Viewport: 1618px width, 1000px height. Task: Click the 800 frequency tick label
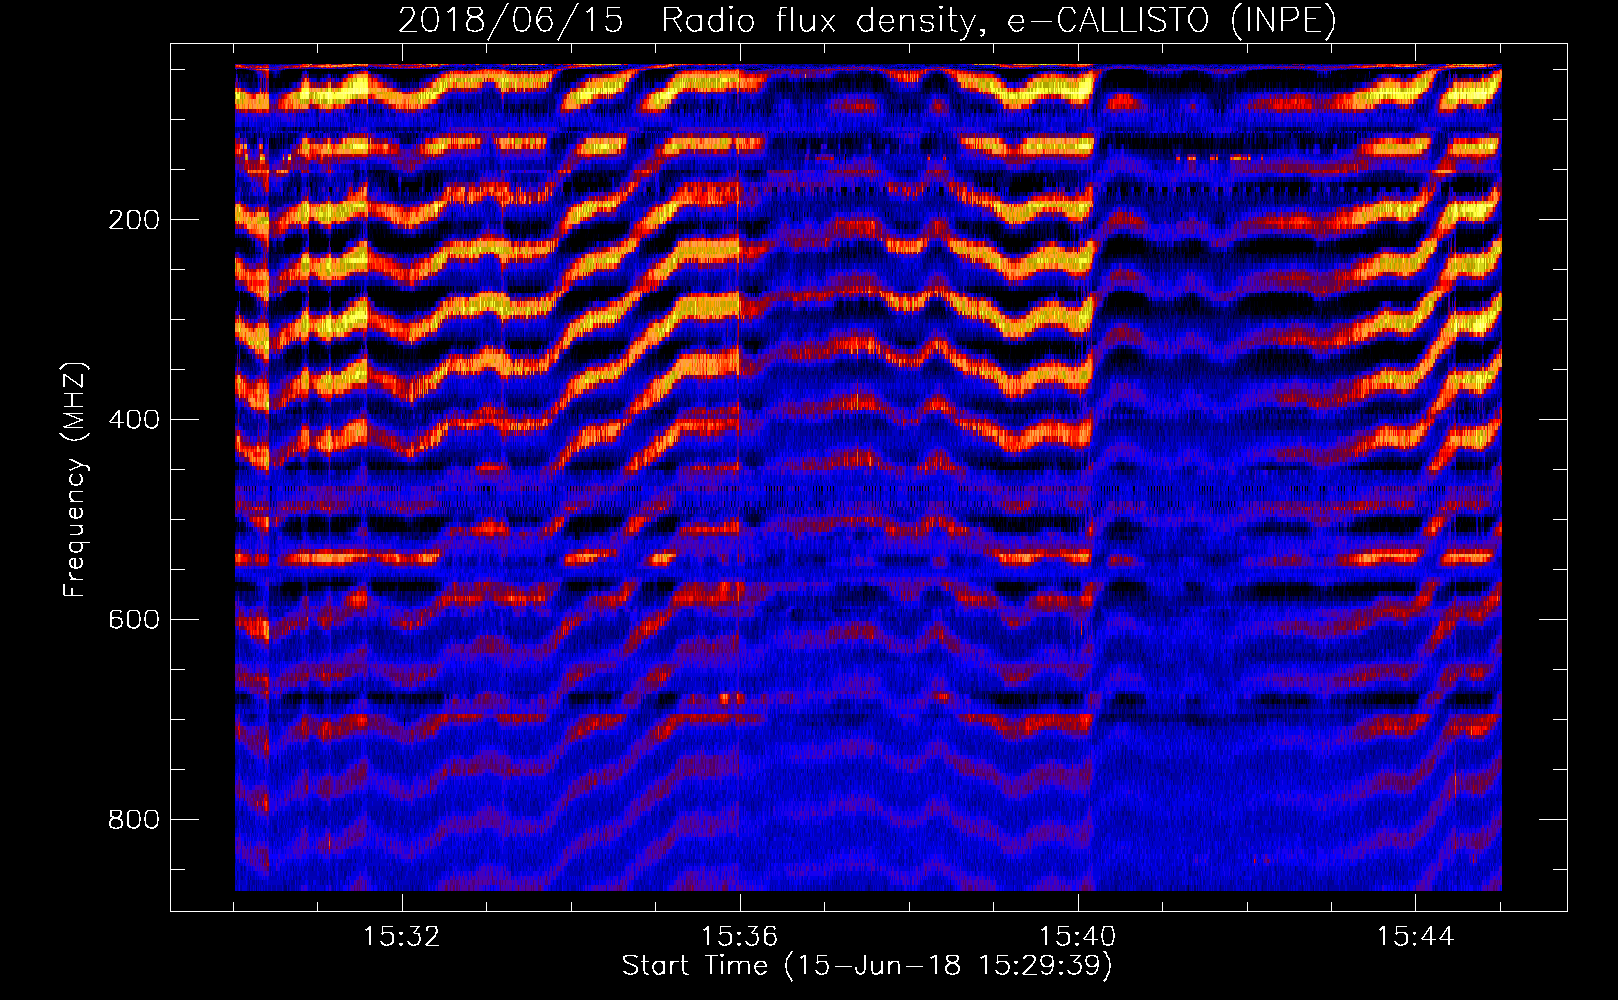tap(133, 820)
